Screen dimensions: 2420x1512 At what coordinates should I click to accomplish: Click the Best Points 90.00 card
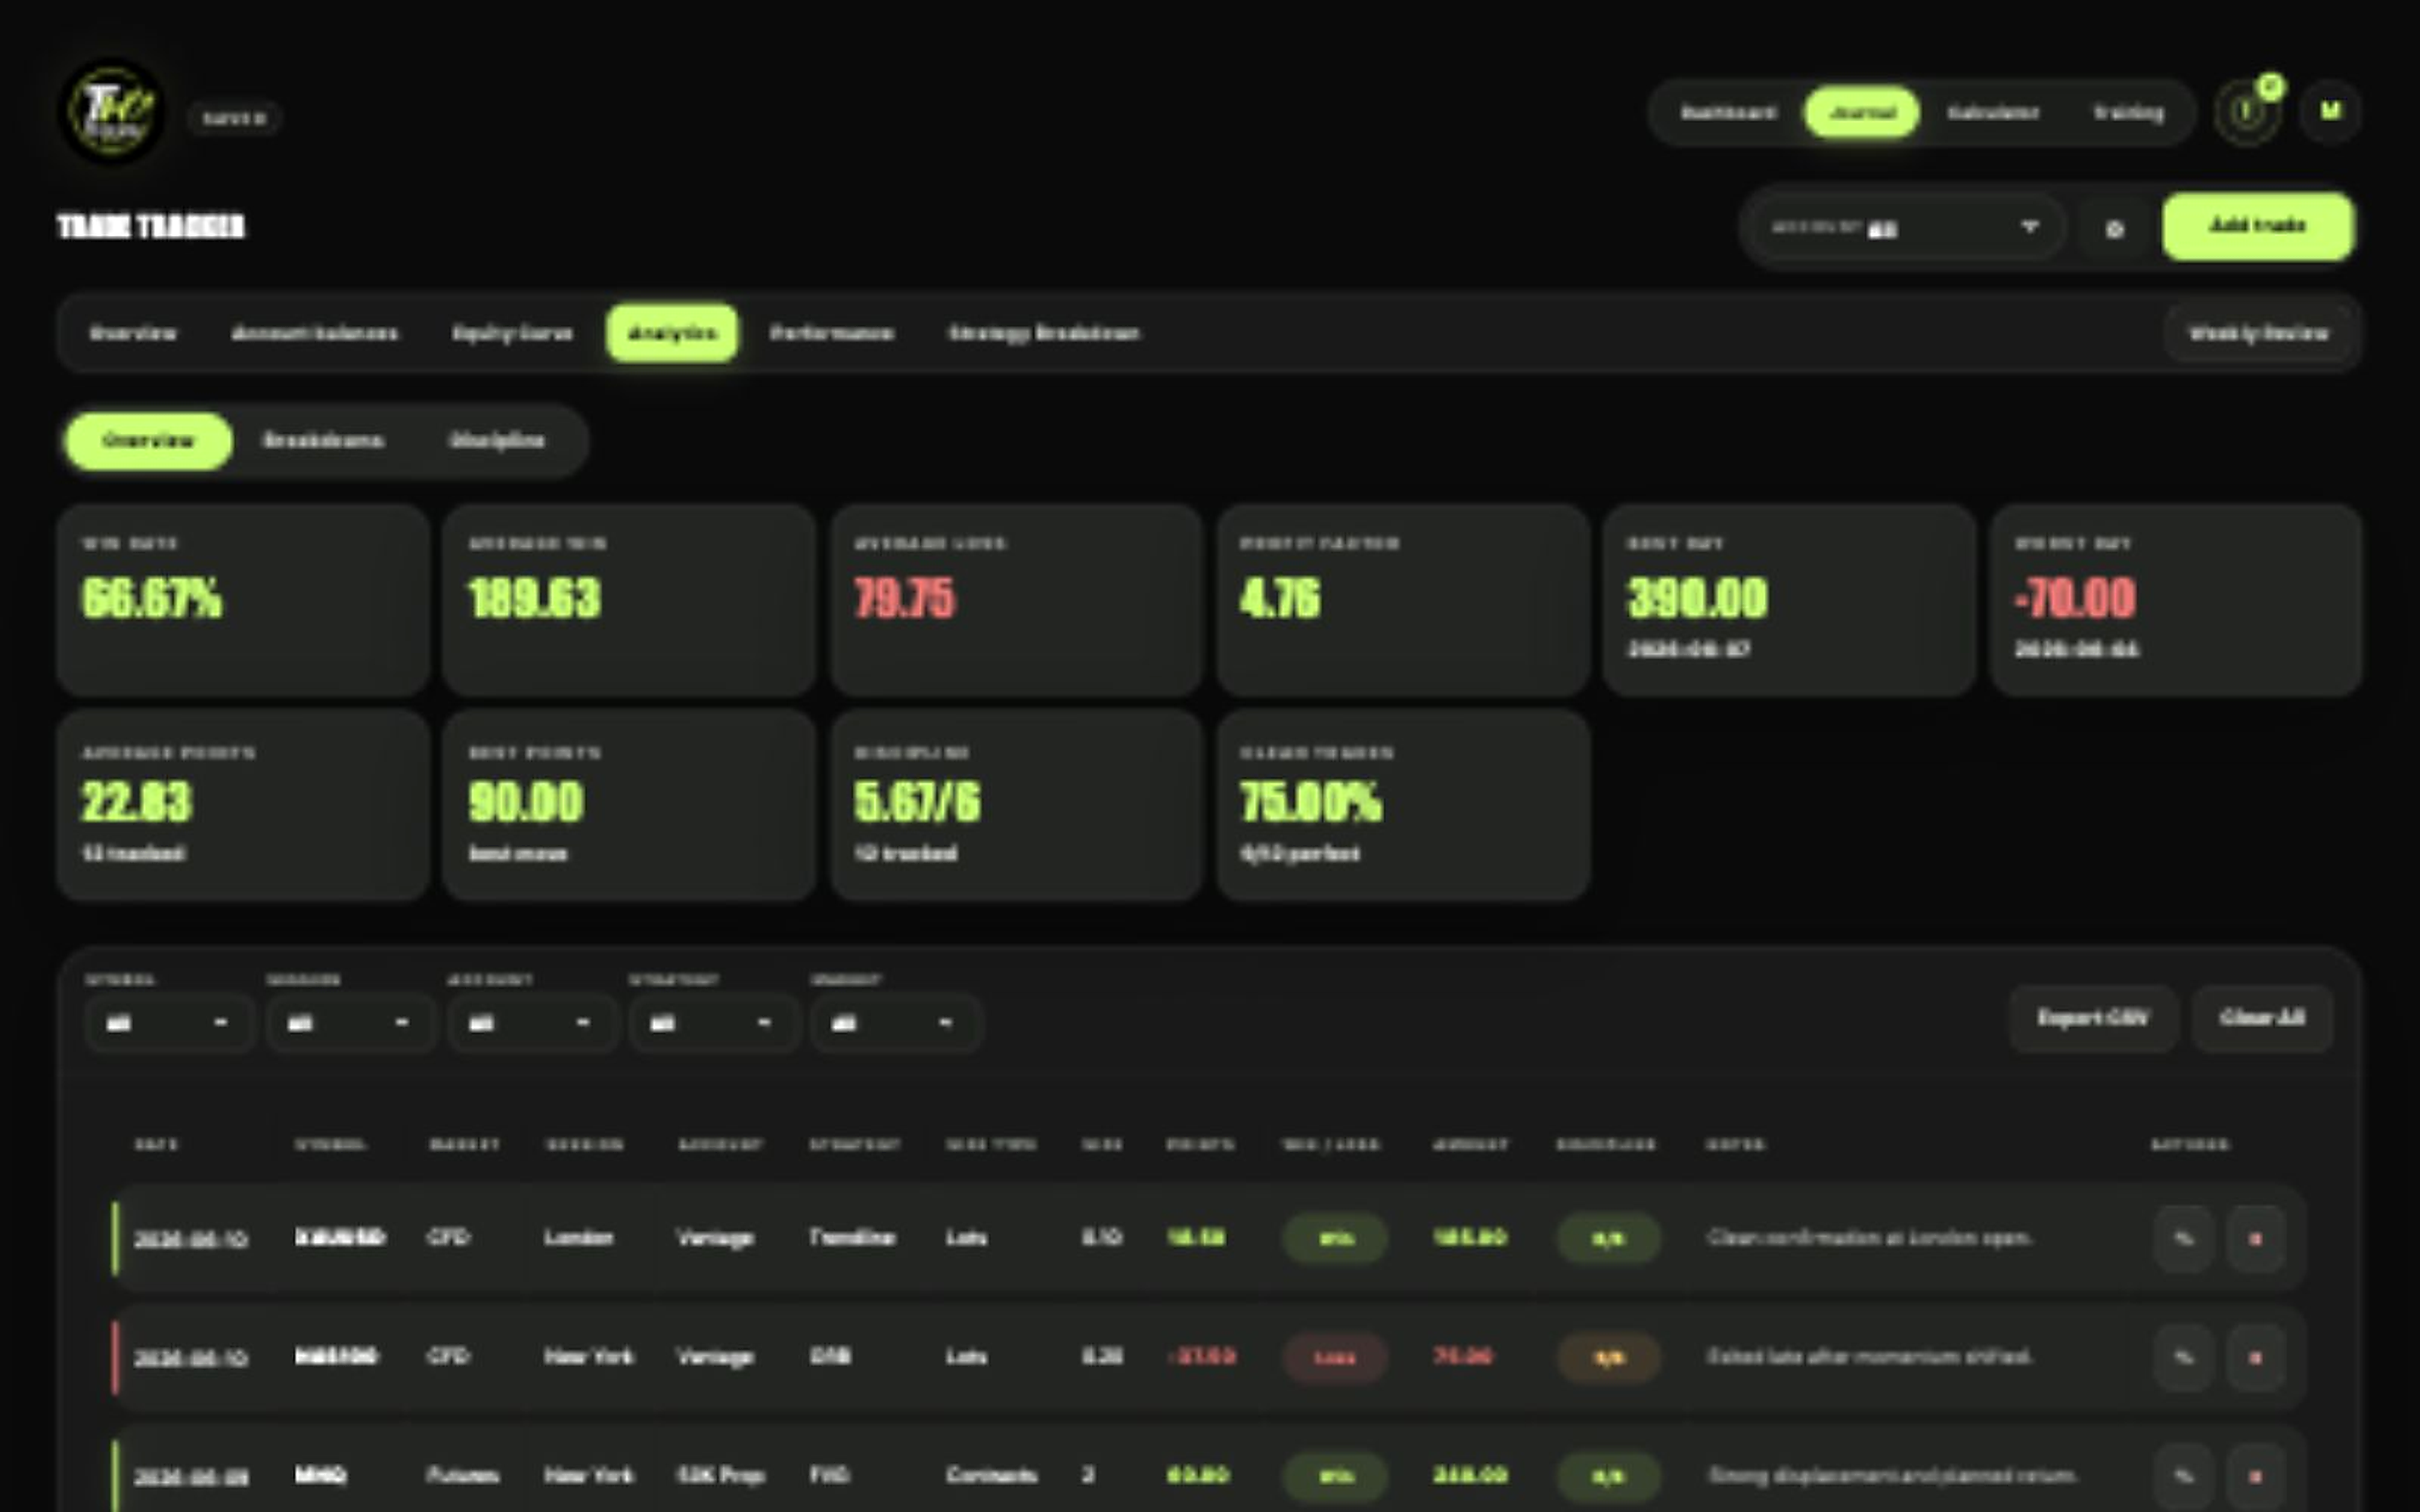(629, 805)
